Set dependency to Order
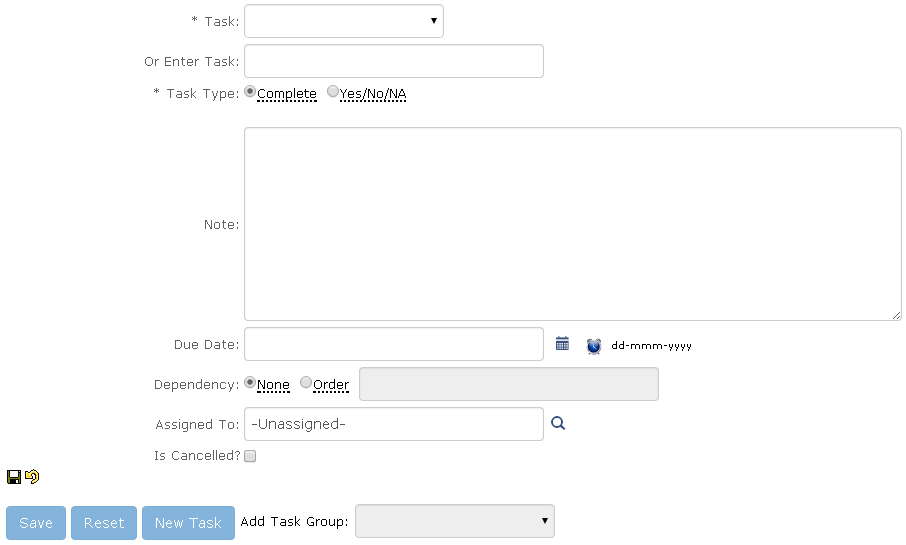Viewport: 906px width, 545px height. click(x=306, y=383)
